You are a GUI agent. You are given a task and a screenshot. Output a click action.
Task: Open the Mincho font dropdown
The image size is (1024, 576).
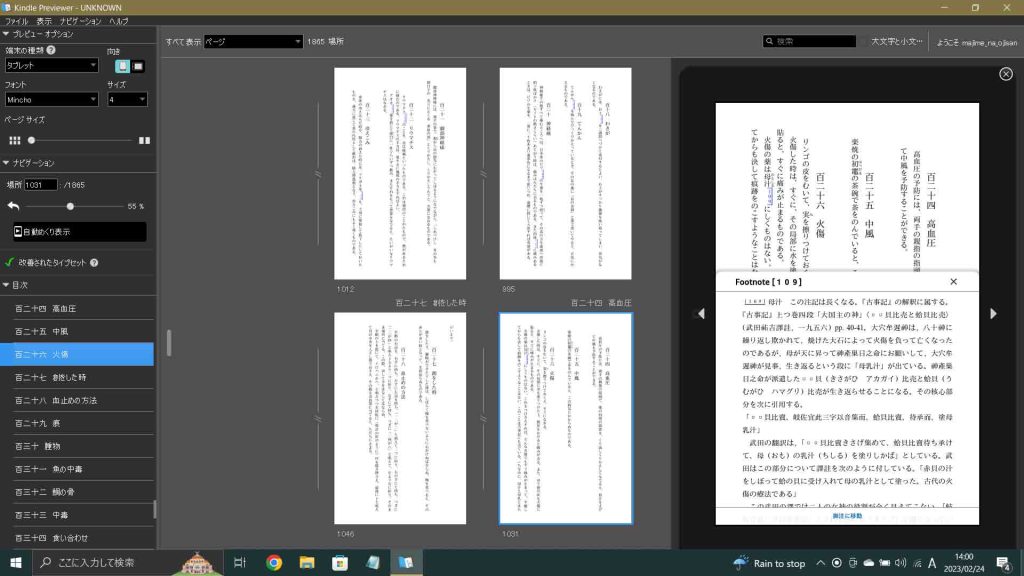(52, 99)
